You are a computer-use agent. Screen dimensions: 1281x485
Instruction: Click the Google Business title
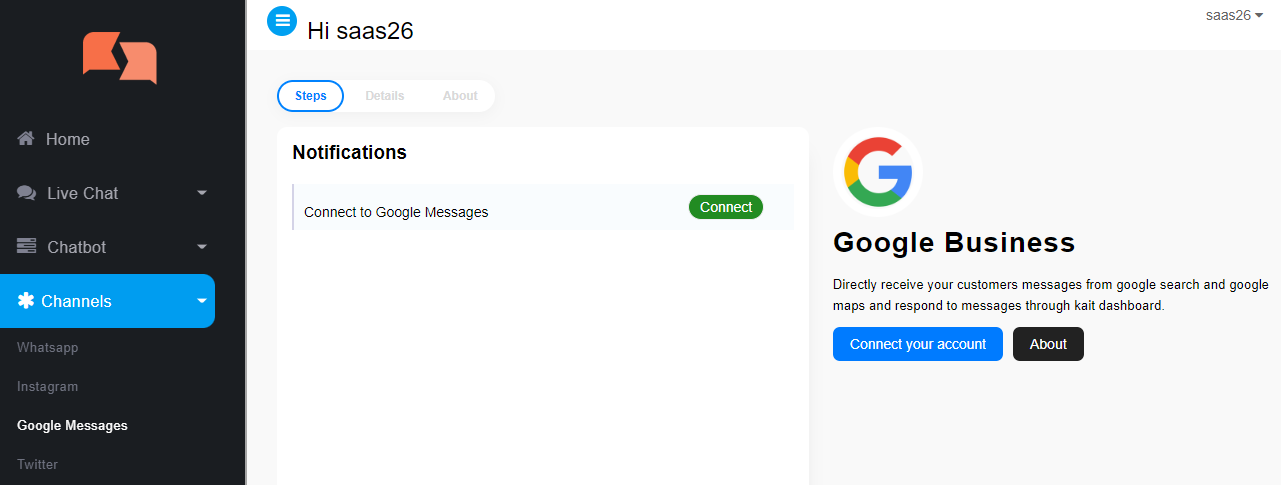click(x=954, y=242)
